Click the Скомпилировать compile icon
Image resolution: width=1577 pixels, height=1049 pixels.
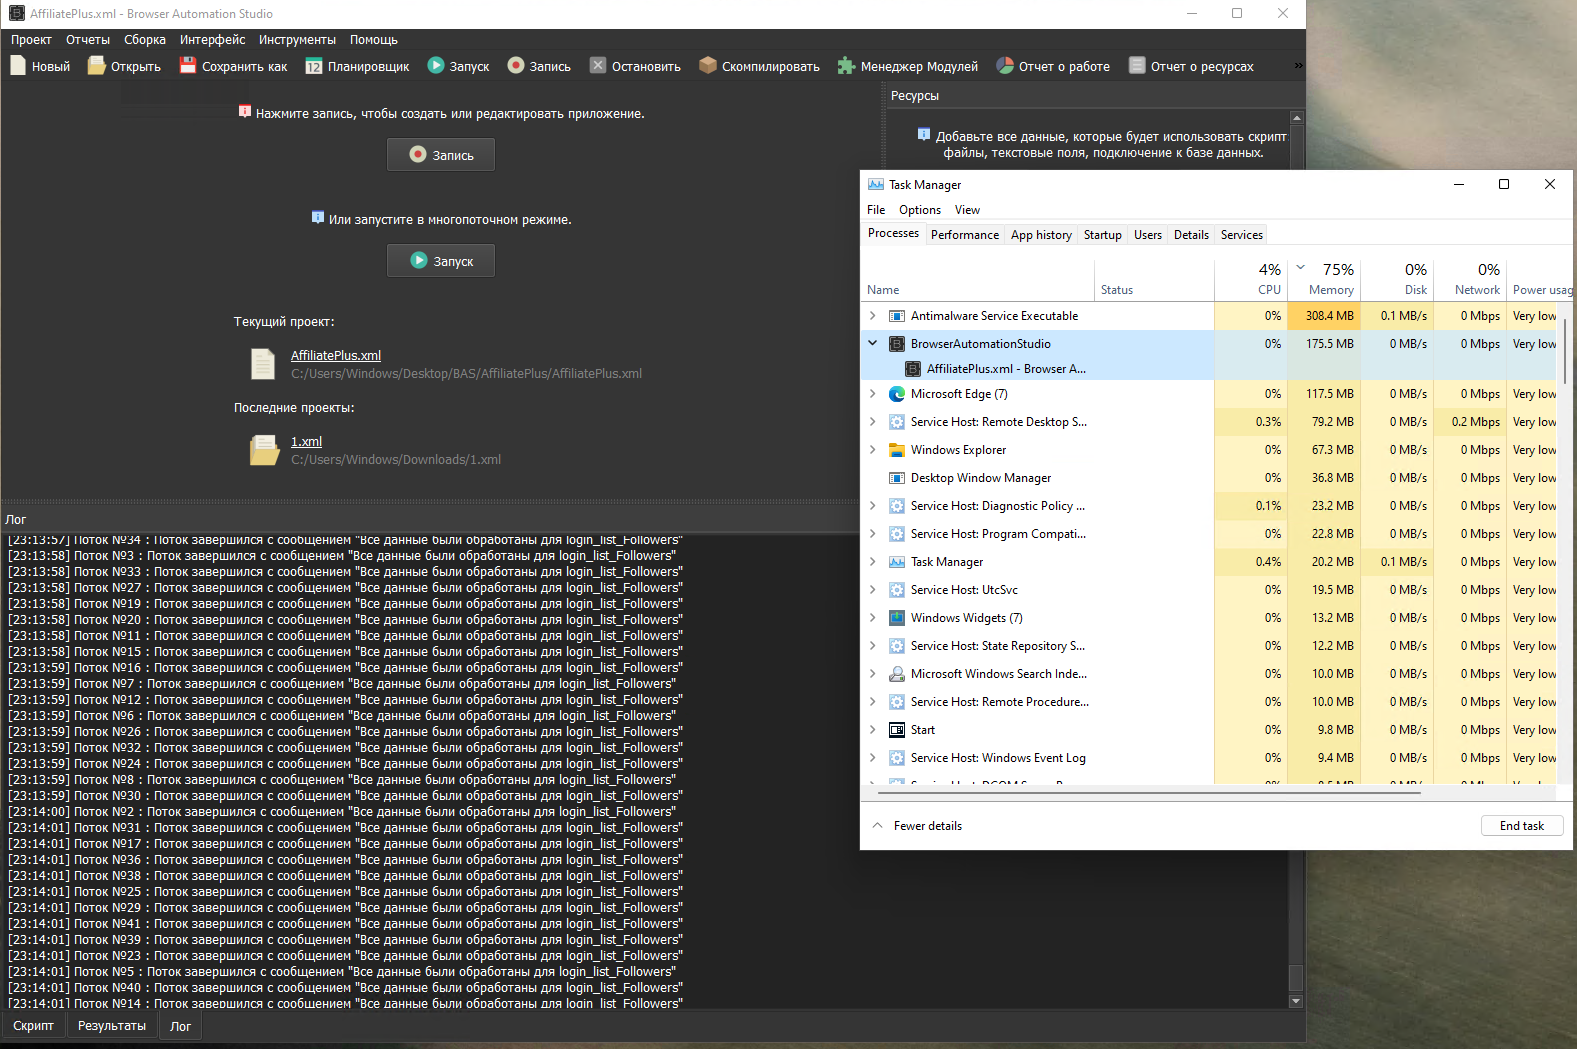click(708, 66)
